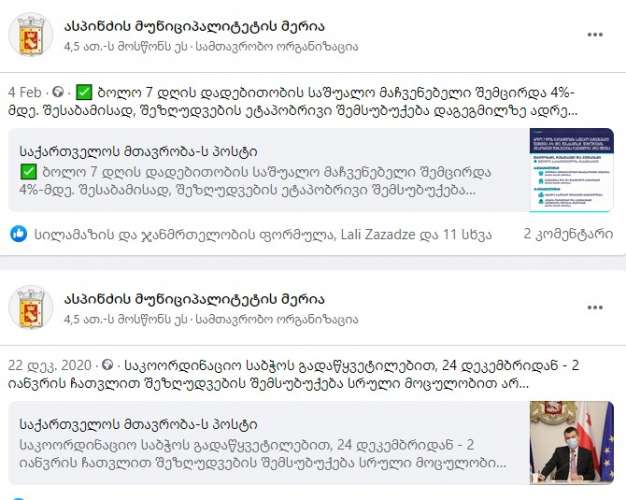Image resolution: width=626 pixels, height=500 pixels.
Task: Click the green checkmark emoji in the first post text
Action: coord(84,92)
